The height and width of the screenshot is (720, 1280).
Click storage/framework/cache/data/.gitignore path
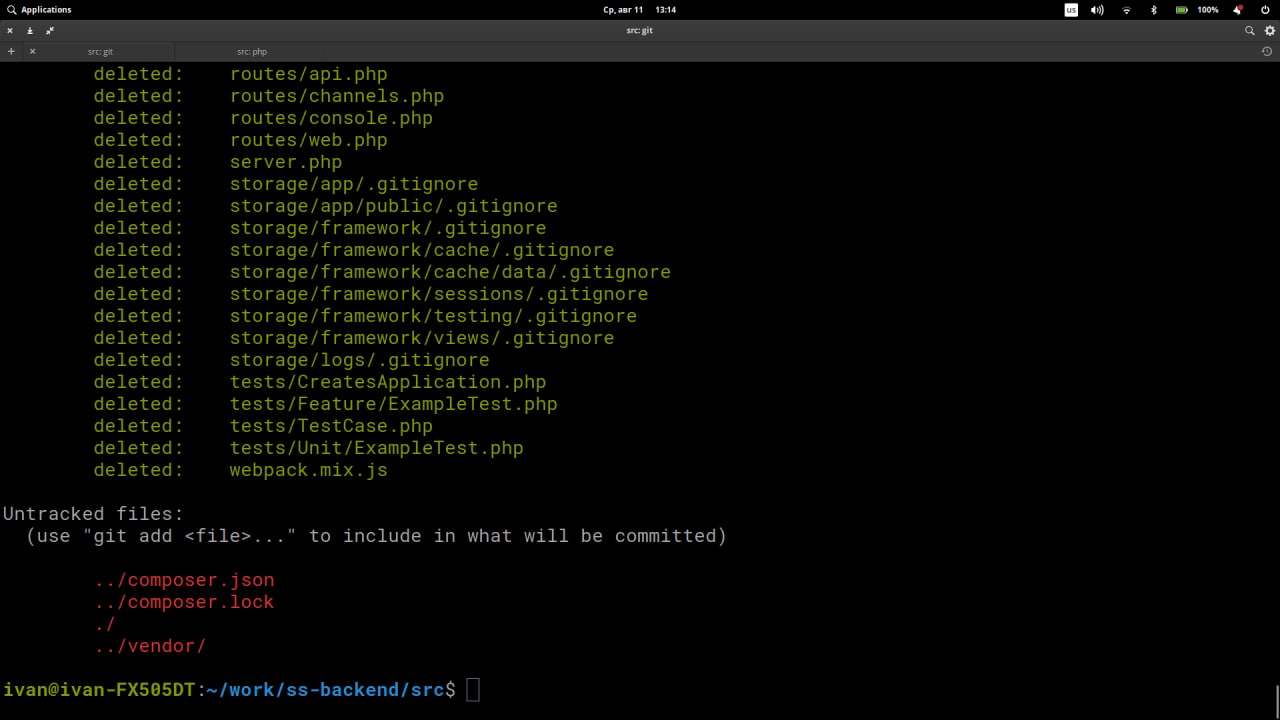point(450,272)
